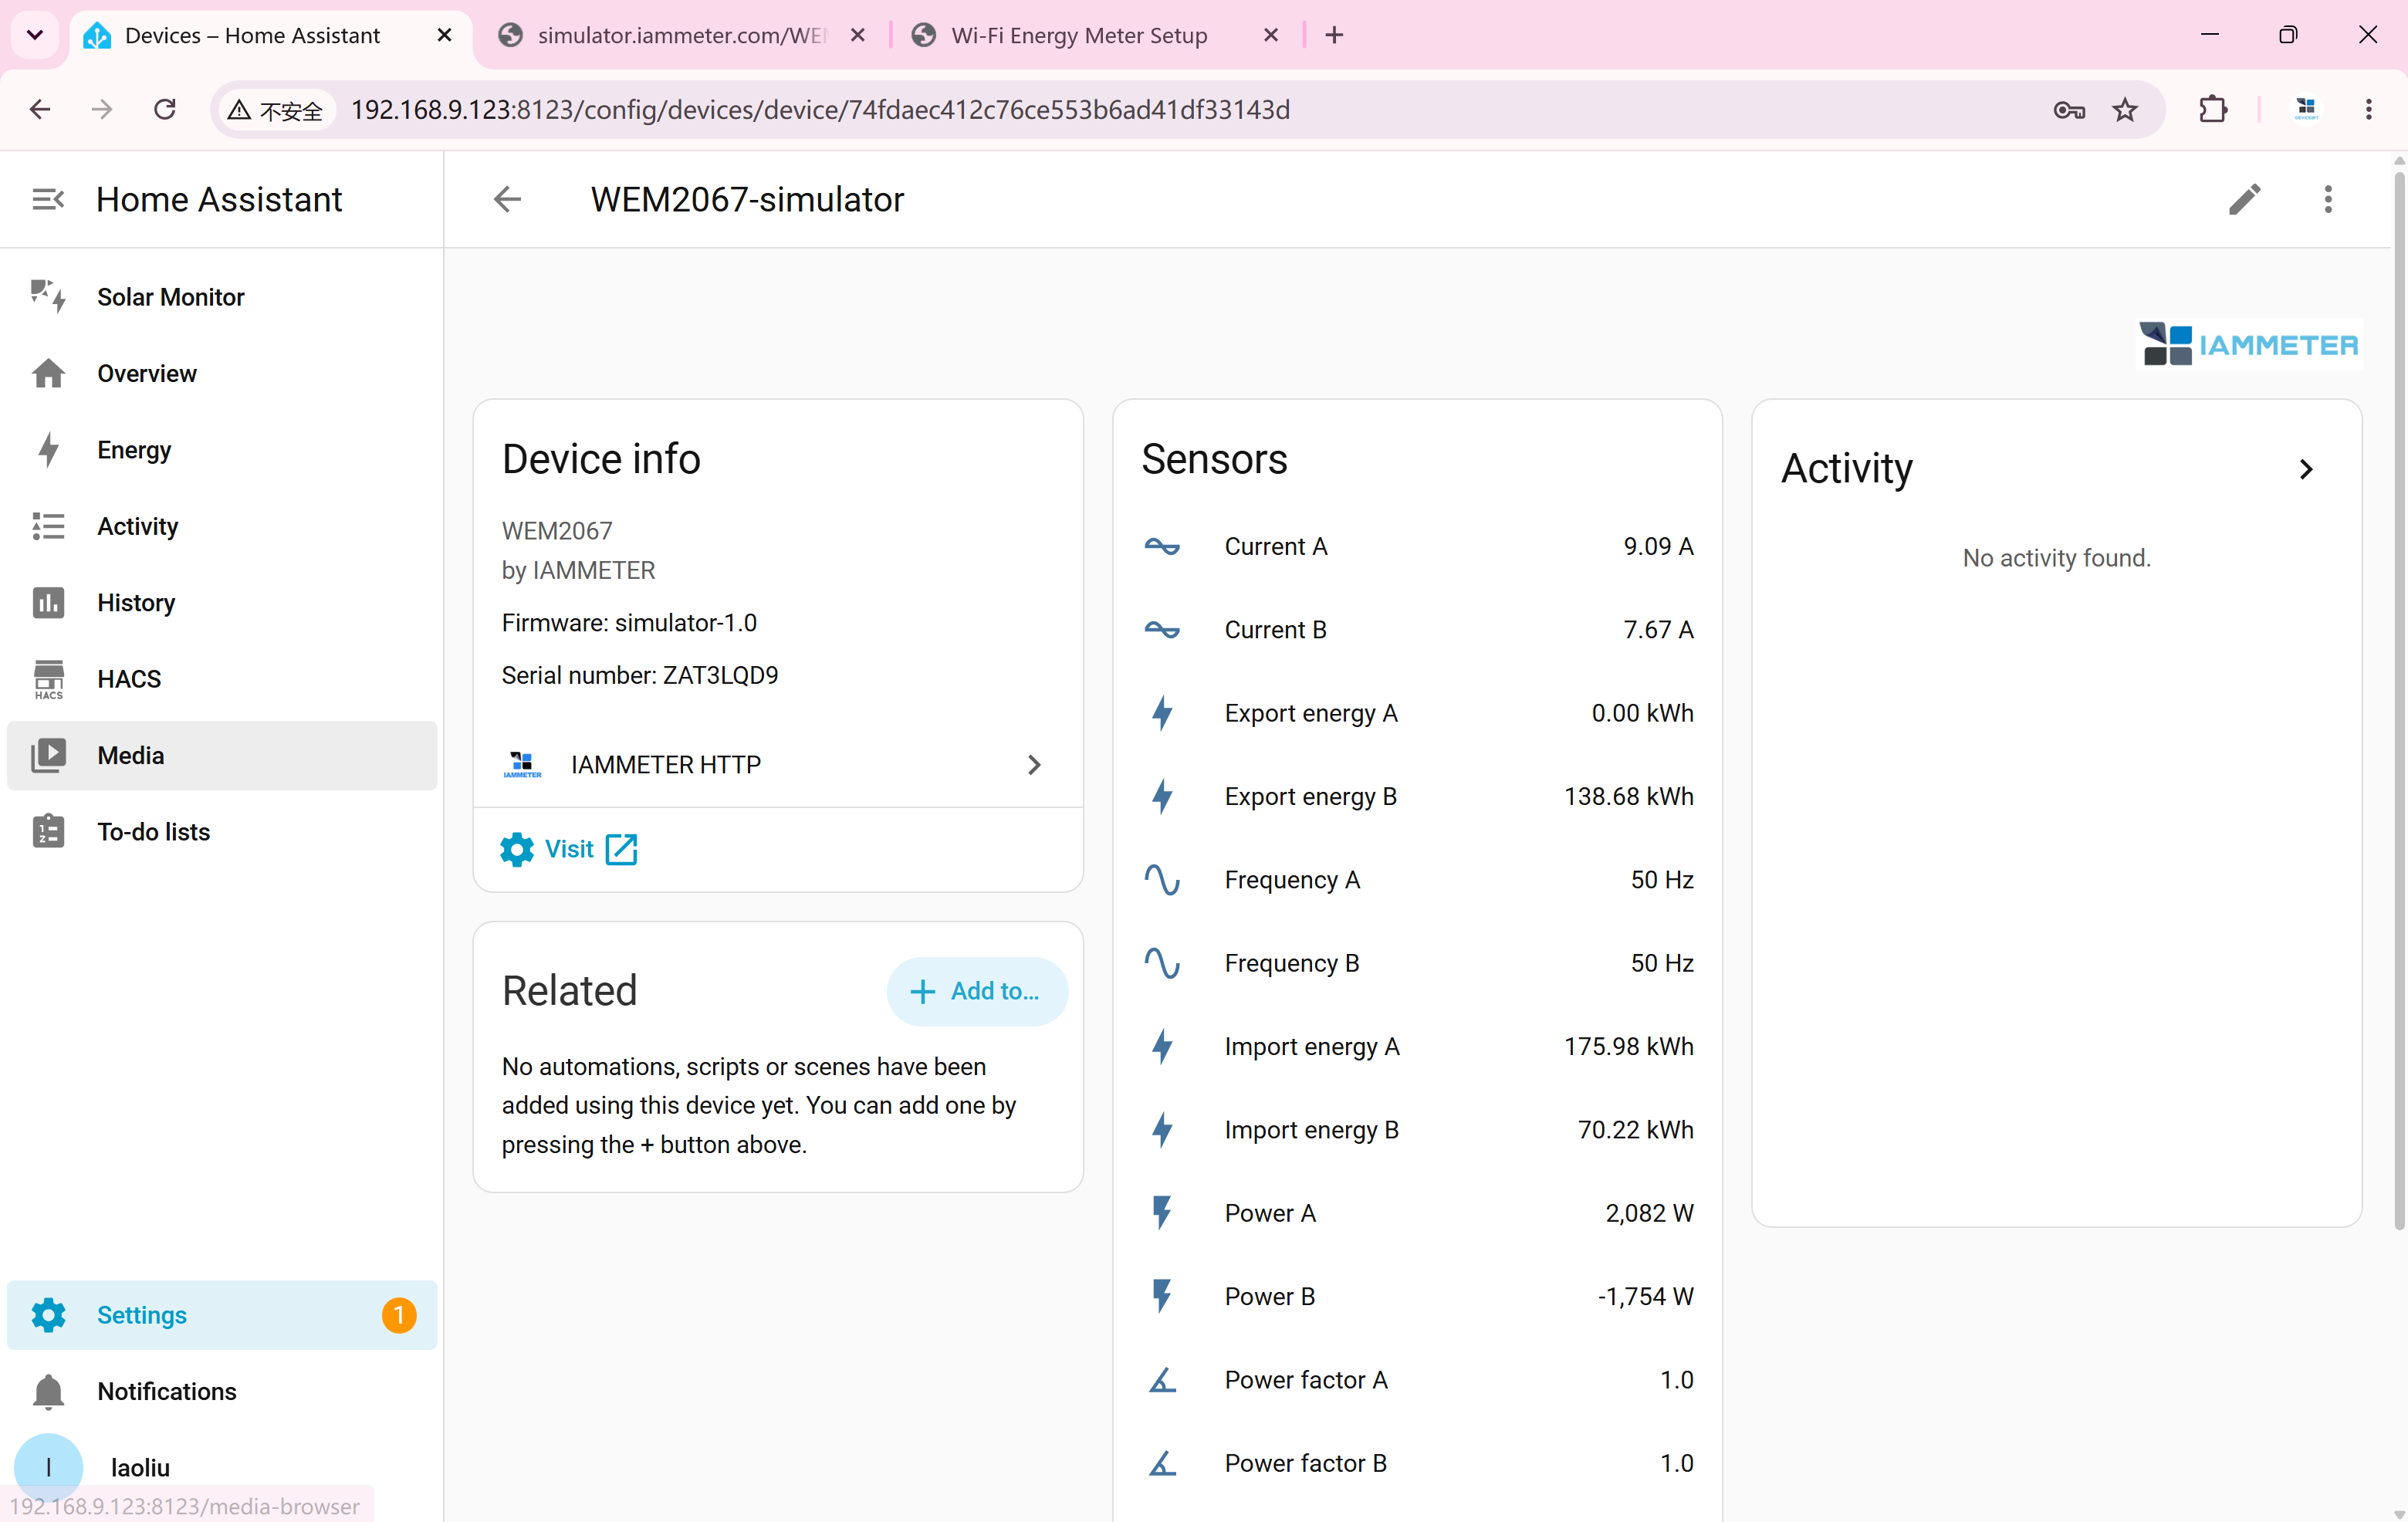The width and height of the screenshot is (2408, 1522).
Task: Open device overflow menu three dots
Action: coord(2328,199)
